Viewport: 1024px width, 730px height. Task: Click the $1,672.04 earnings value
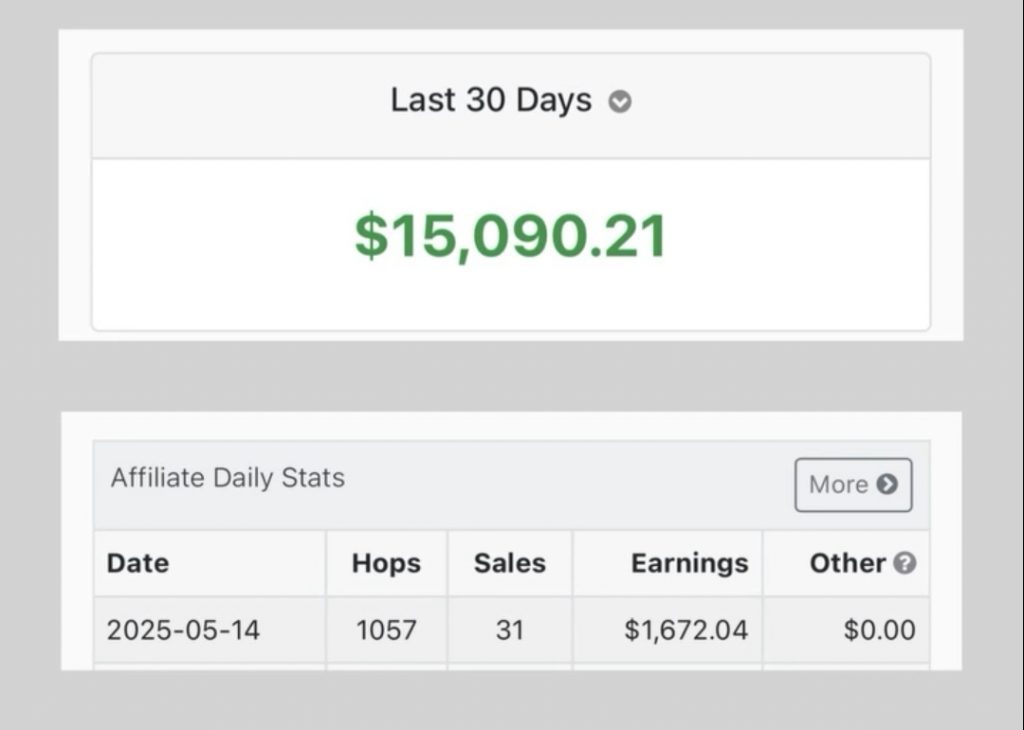tap(686, 630)
